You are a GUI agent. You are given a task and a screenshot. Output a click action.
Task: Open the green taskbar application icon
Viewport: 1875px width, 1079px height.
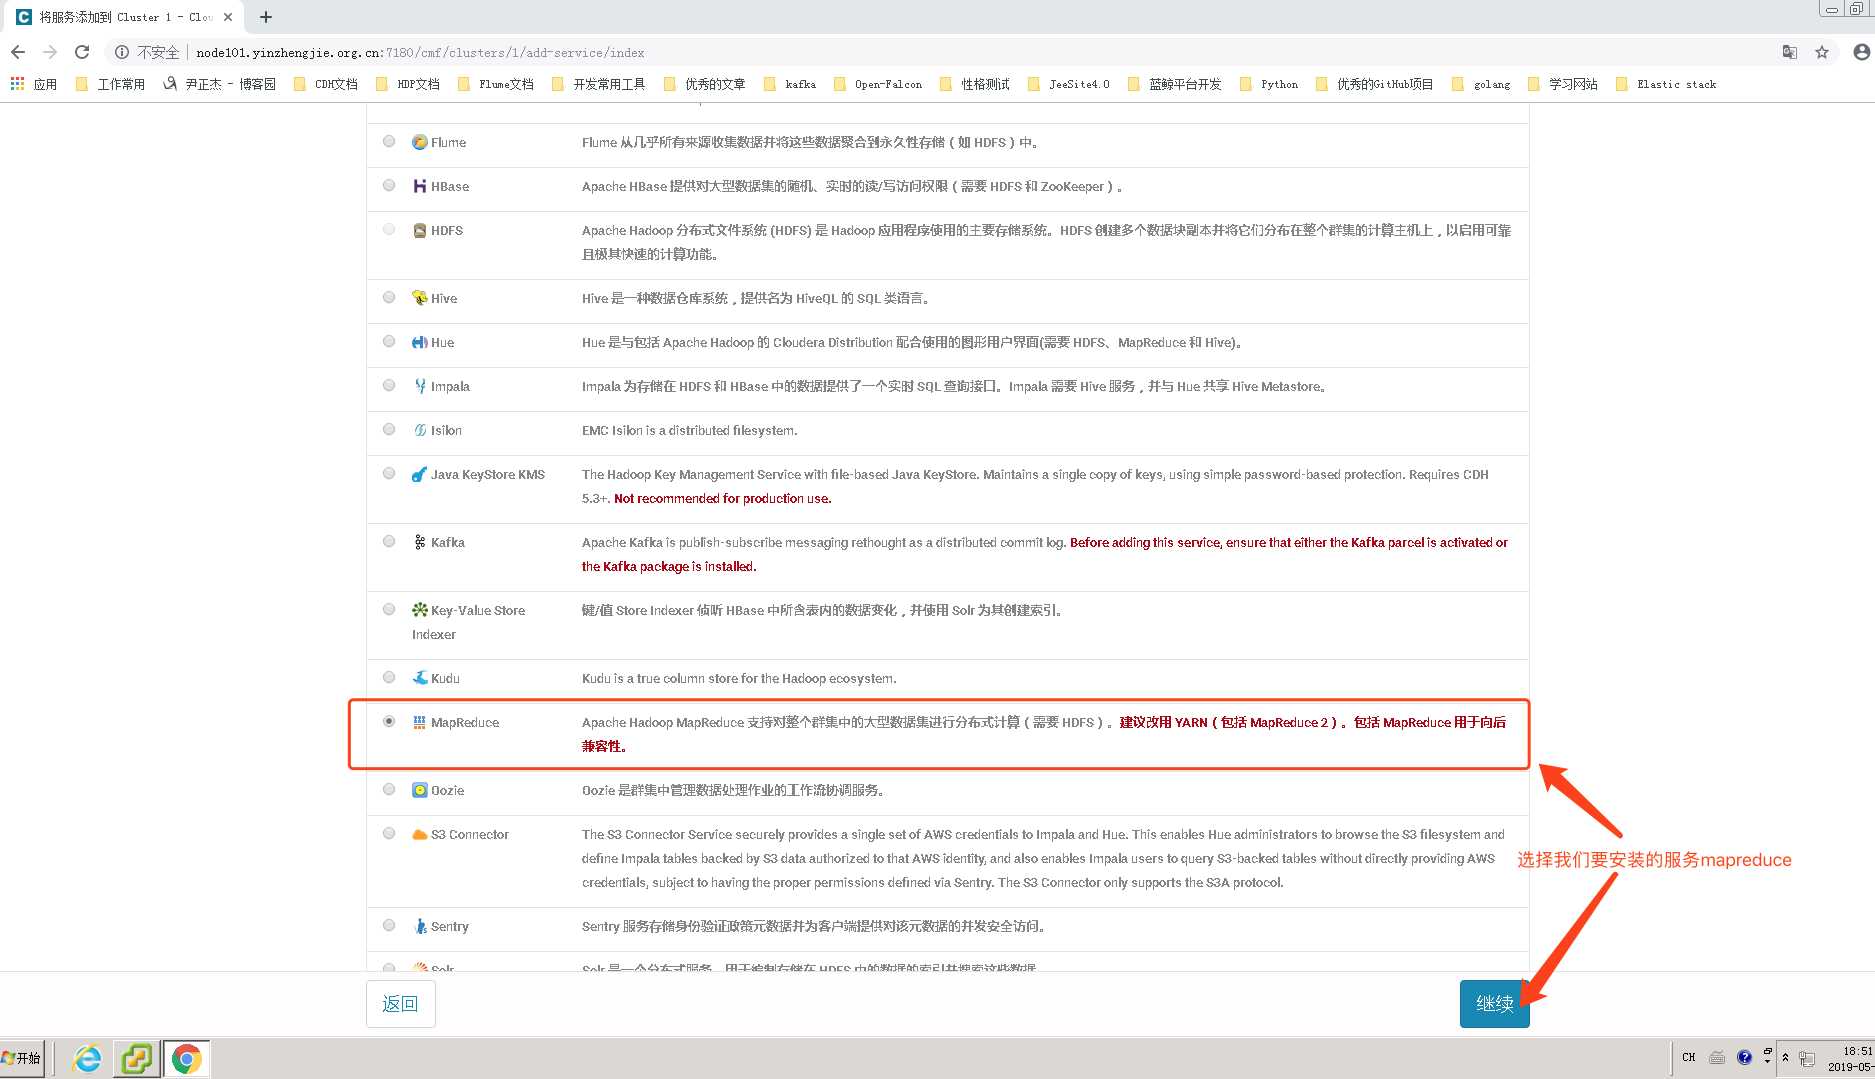(x=136, y=1058)
